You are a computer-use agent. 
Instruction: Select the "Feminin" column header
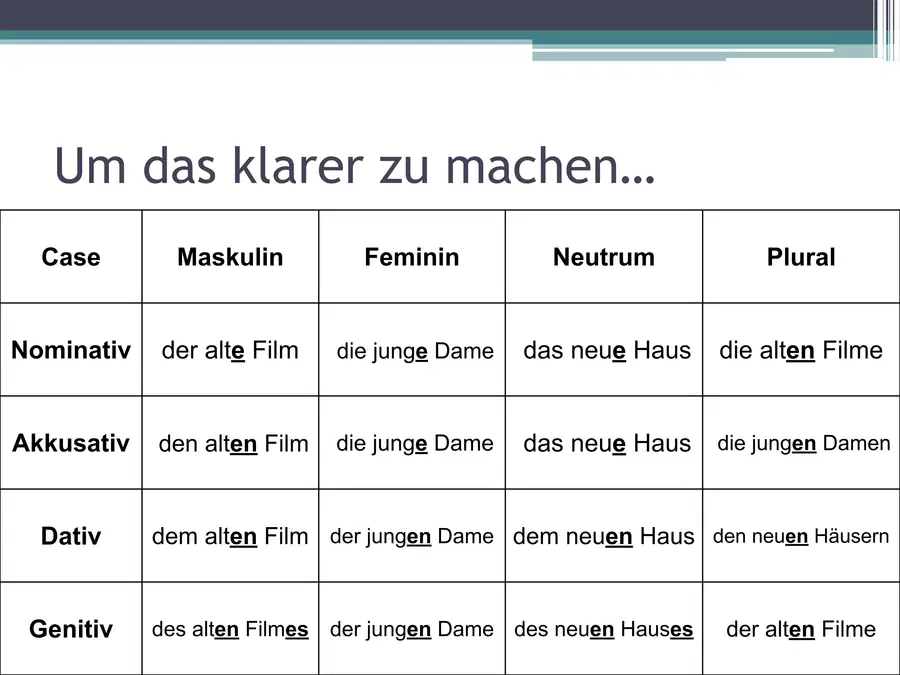tap(412, 257)
